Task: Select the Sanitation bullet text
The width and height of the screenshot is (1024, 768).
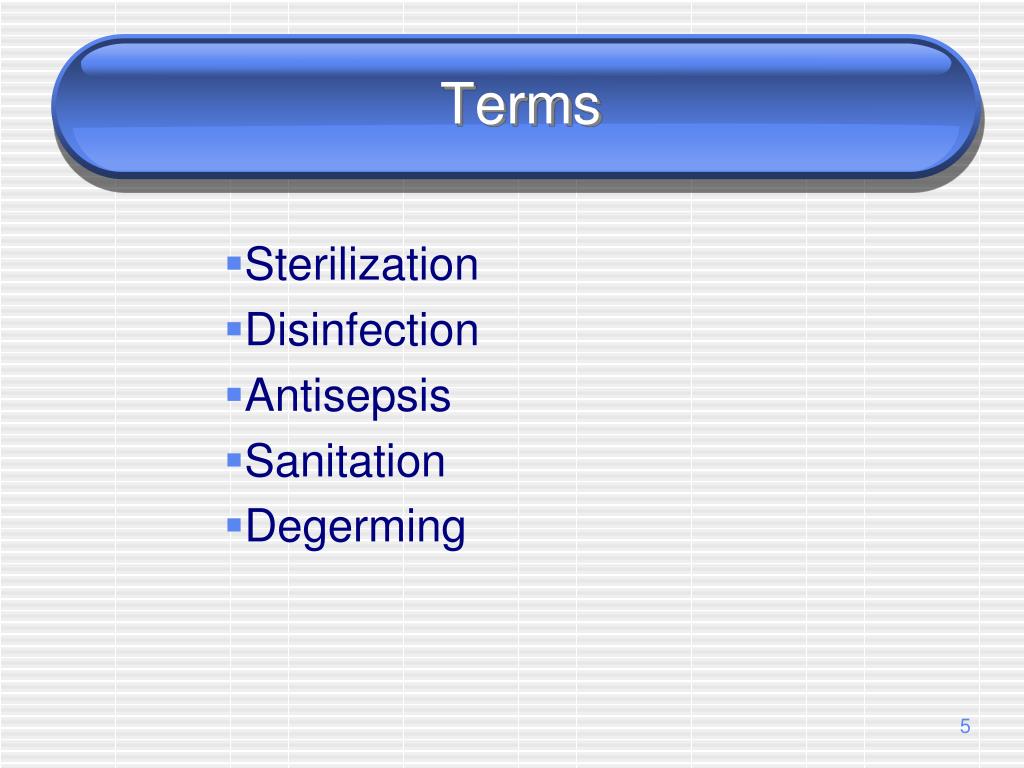Action: pos(345,461)
